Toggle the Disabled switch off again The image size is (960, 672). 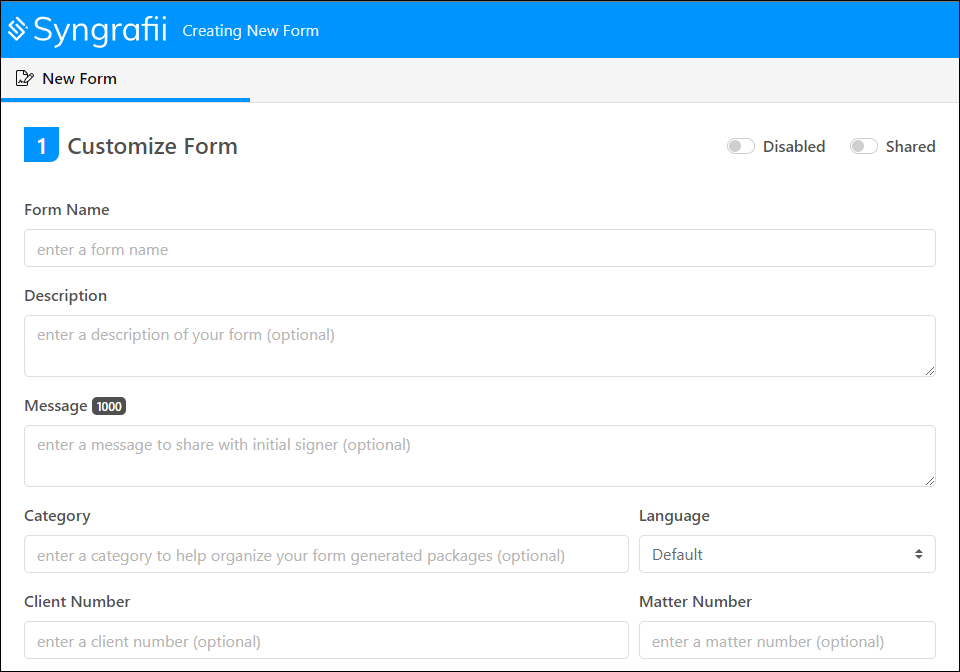(x=740, y=146)
